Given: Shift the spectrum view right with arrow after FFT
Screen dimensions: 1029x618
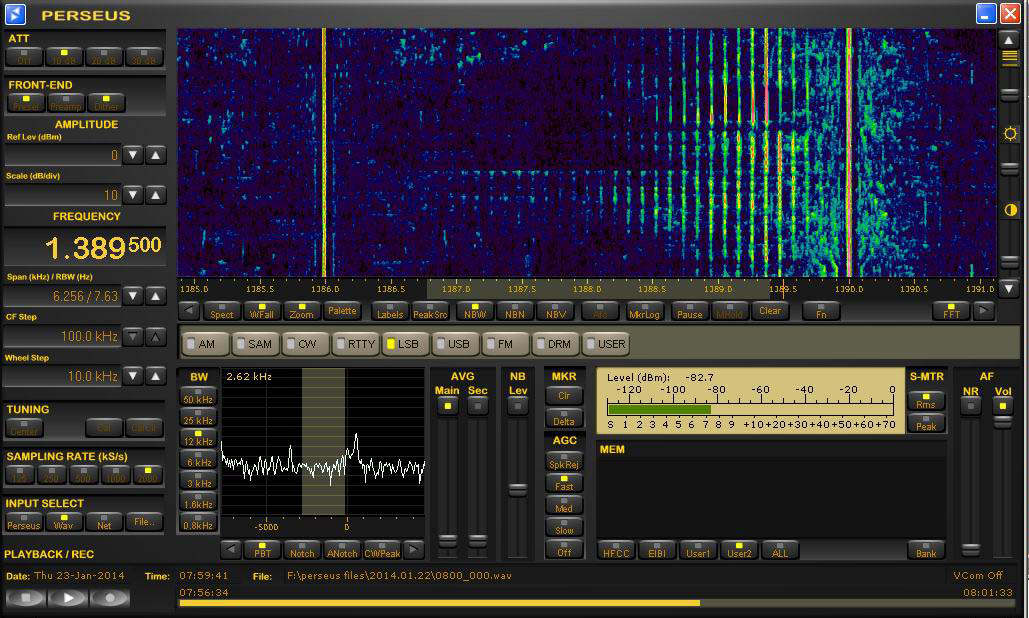Looking at the screenshot, I should [x=983, y=311].
